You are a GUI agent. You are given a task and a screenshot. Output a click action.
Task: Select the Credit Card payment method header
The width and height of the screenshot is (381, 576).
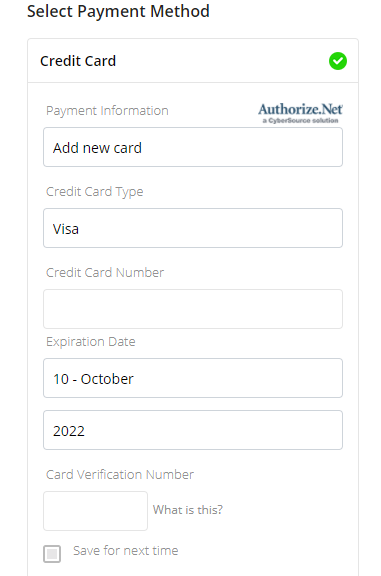tap(193, 61)
